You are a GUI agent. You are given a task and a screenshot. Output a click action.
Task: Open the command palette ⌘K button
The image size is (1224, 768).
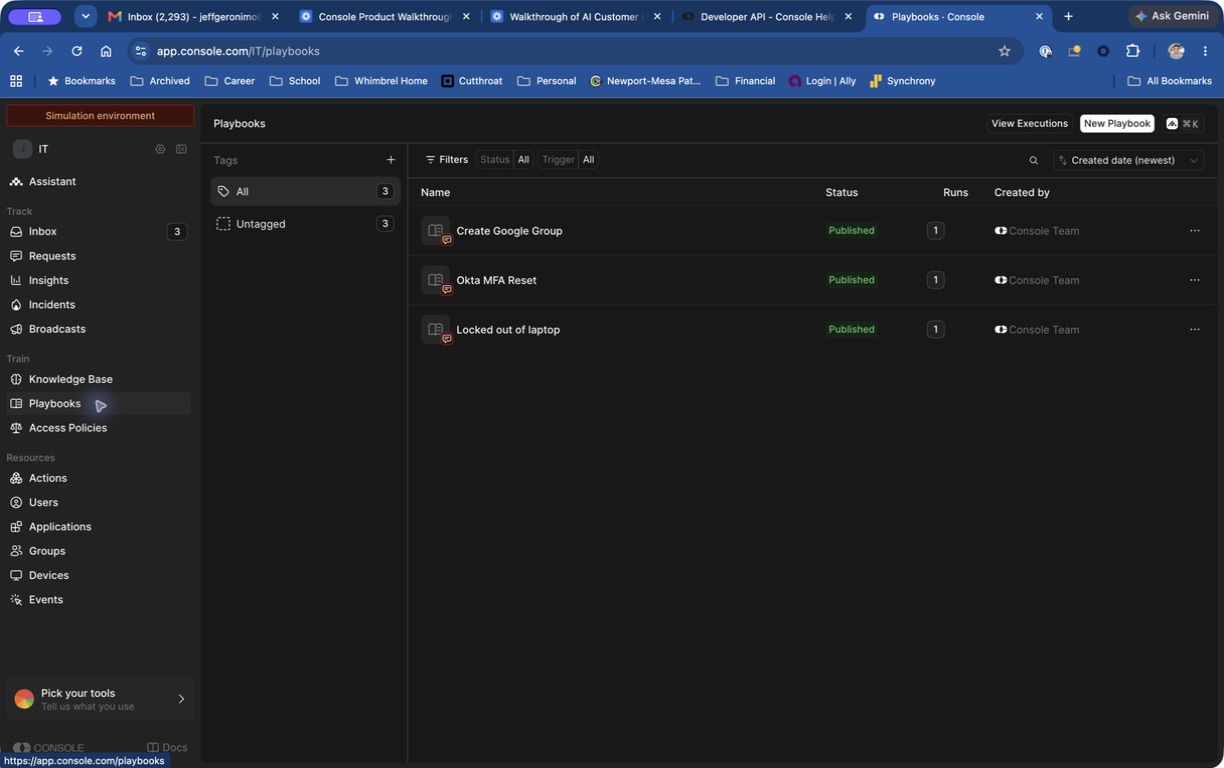(x=1183, y=124)
